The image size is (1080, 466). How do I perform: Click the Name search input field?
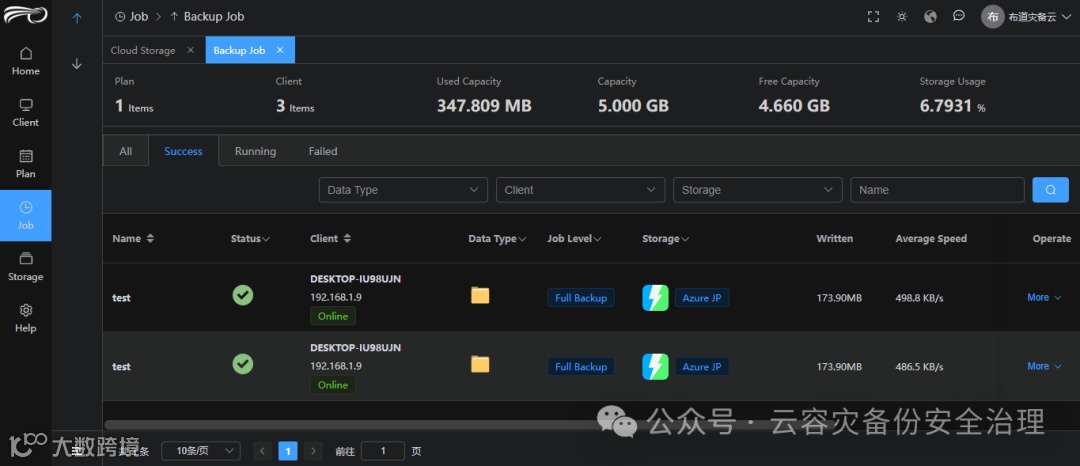pos(937,190)
